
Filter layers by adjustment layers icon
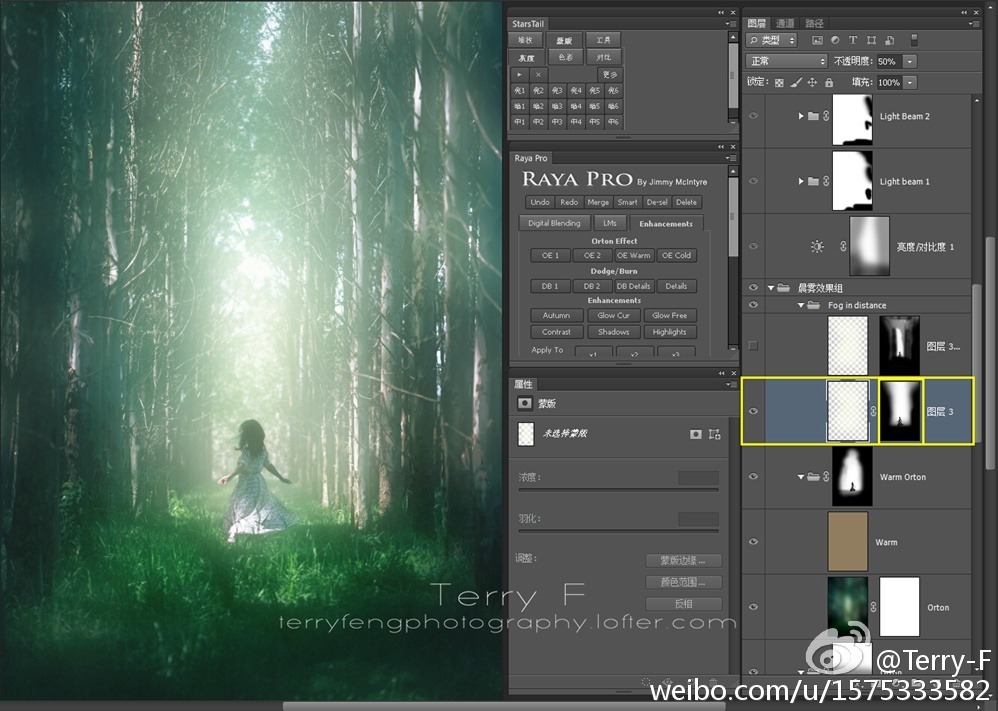click(x=835, y=40)
